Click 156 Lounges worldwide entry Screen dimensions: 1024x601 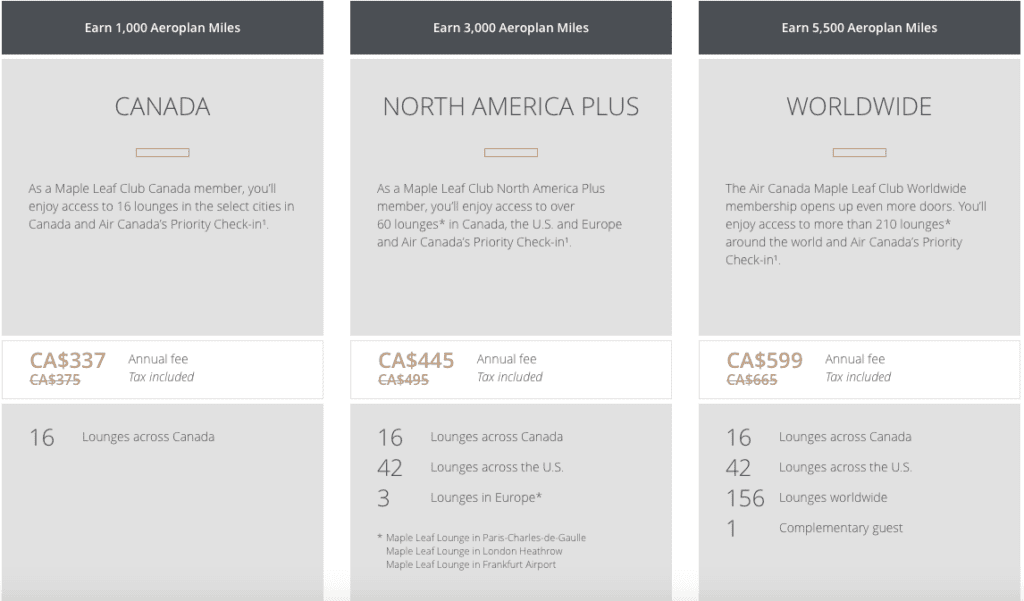(x=807, y=498)
